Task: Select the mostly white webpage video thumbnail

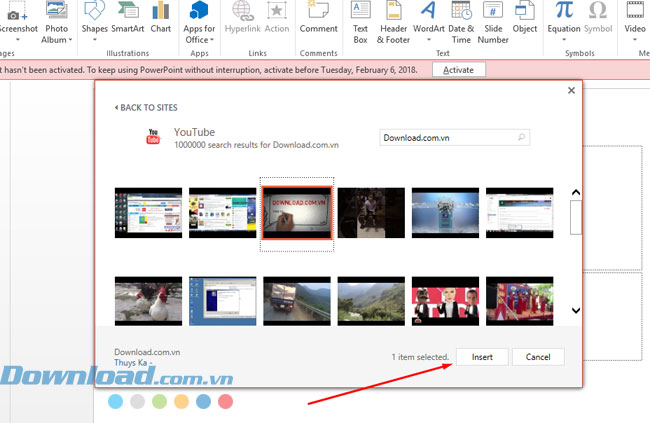Action: 519,213
